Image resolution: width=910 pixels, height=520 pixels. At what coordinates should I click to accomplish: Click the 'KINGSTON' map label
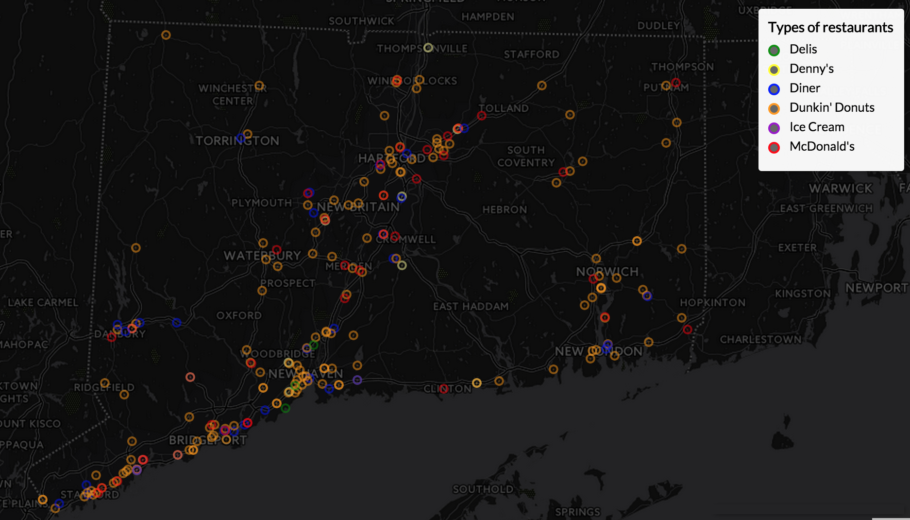click(803, 294)
